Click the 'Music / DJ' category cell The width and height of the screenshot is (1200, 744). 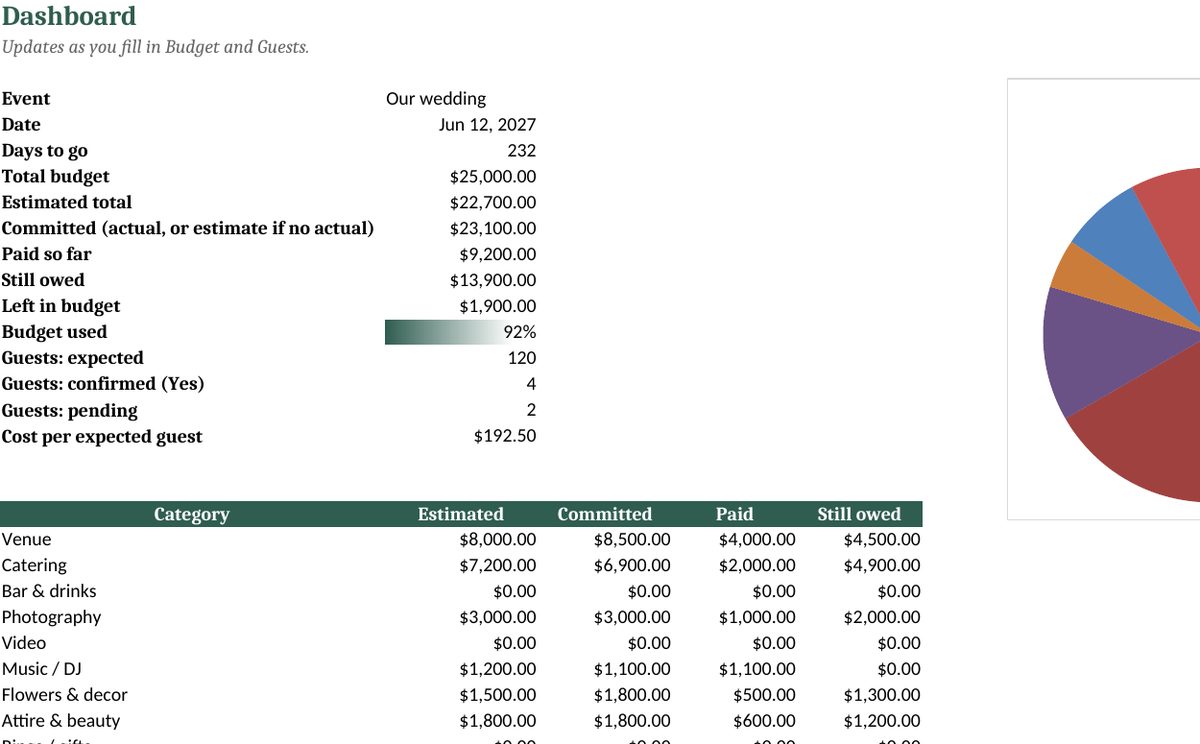41,670
